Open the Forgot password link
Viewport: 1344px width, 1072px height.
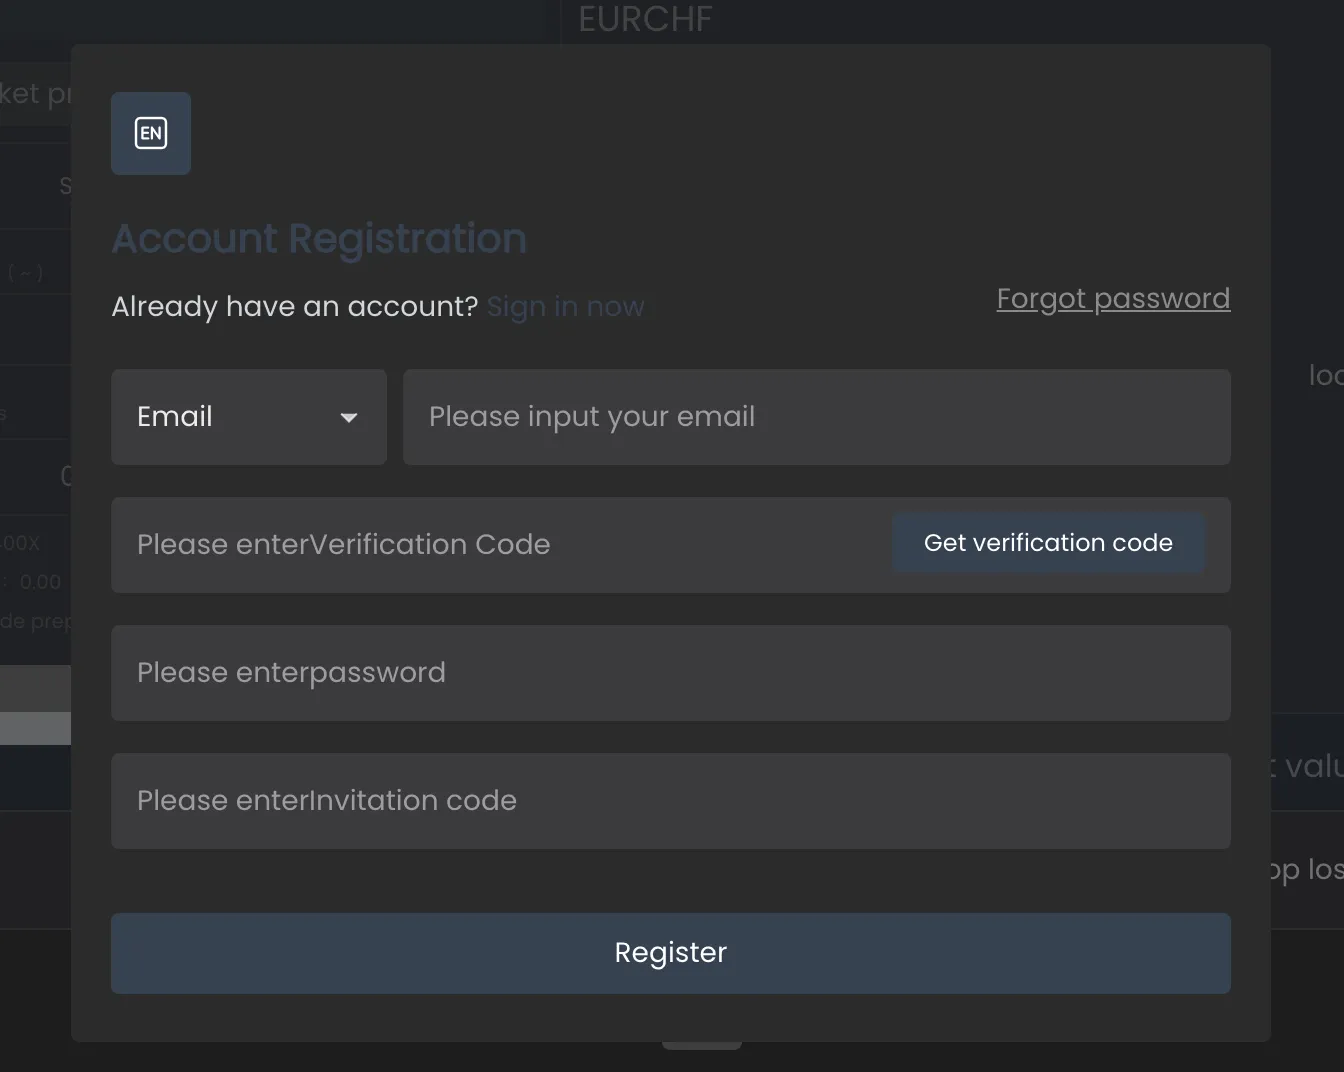pos(1113,298)
